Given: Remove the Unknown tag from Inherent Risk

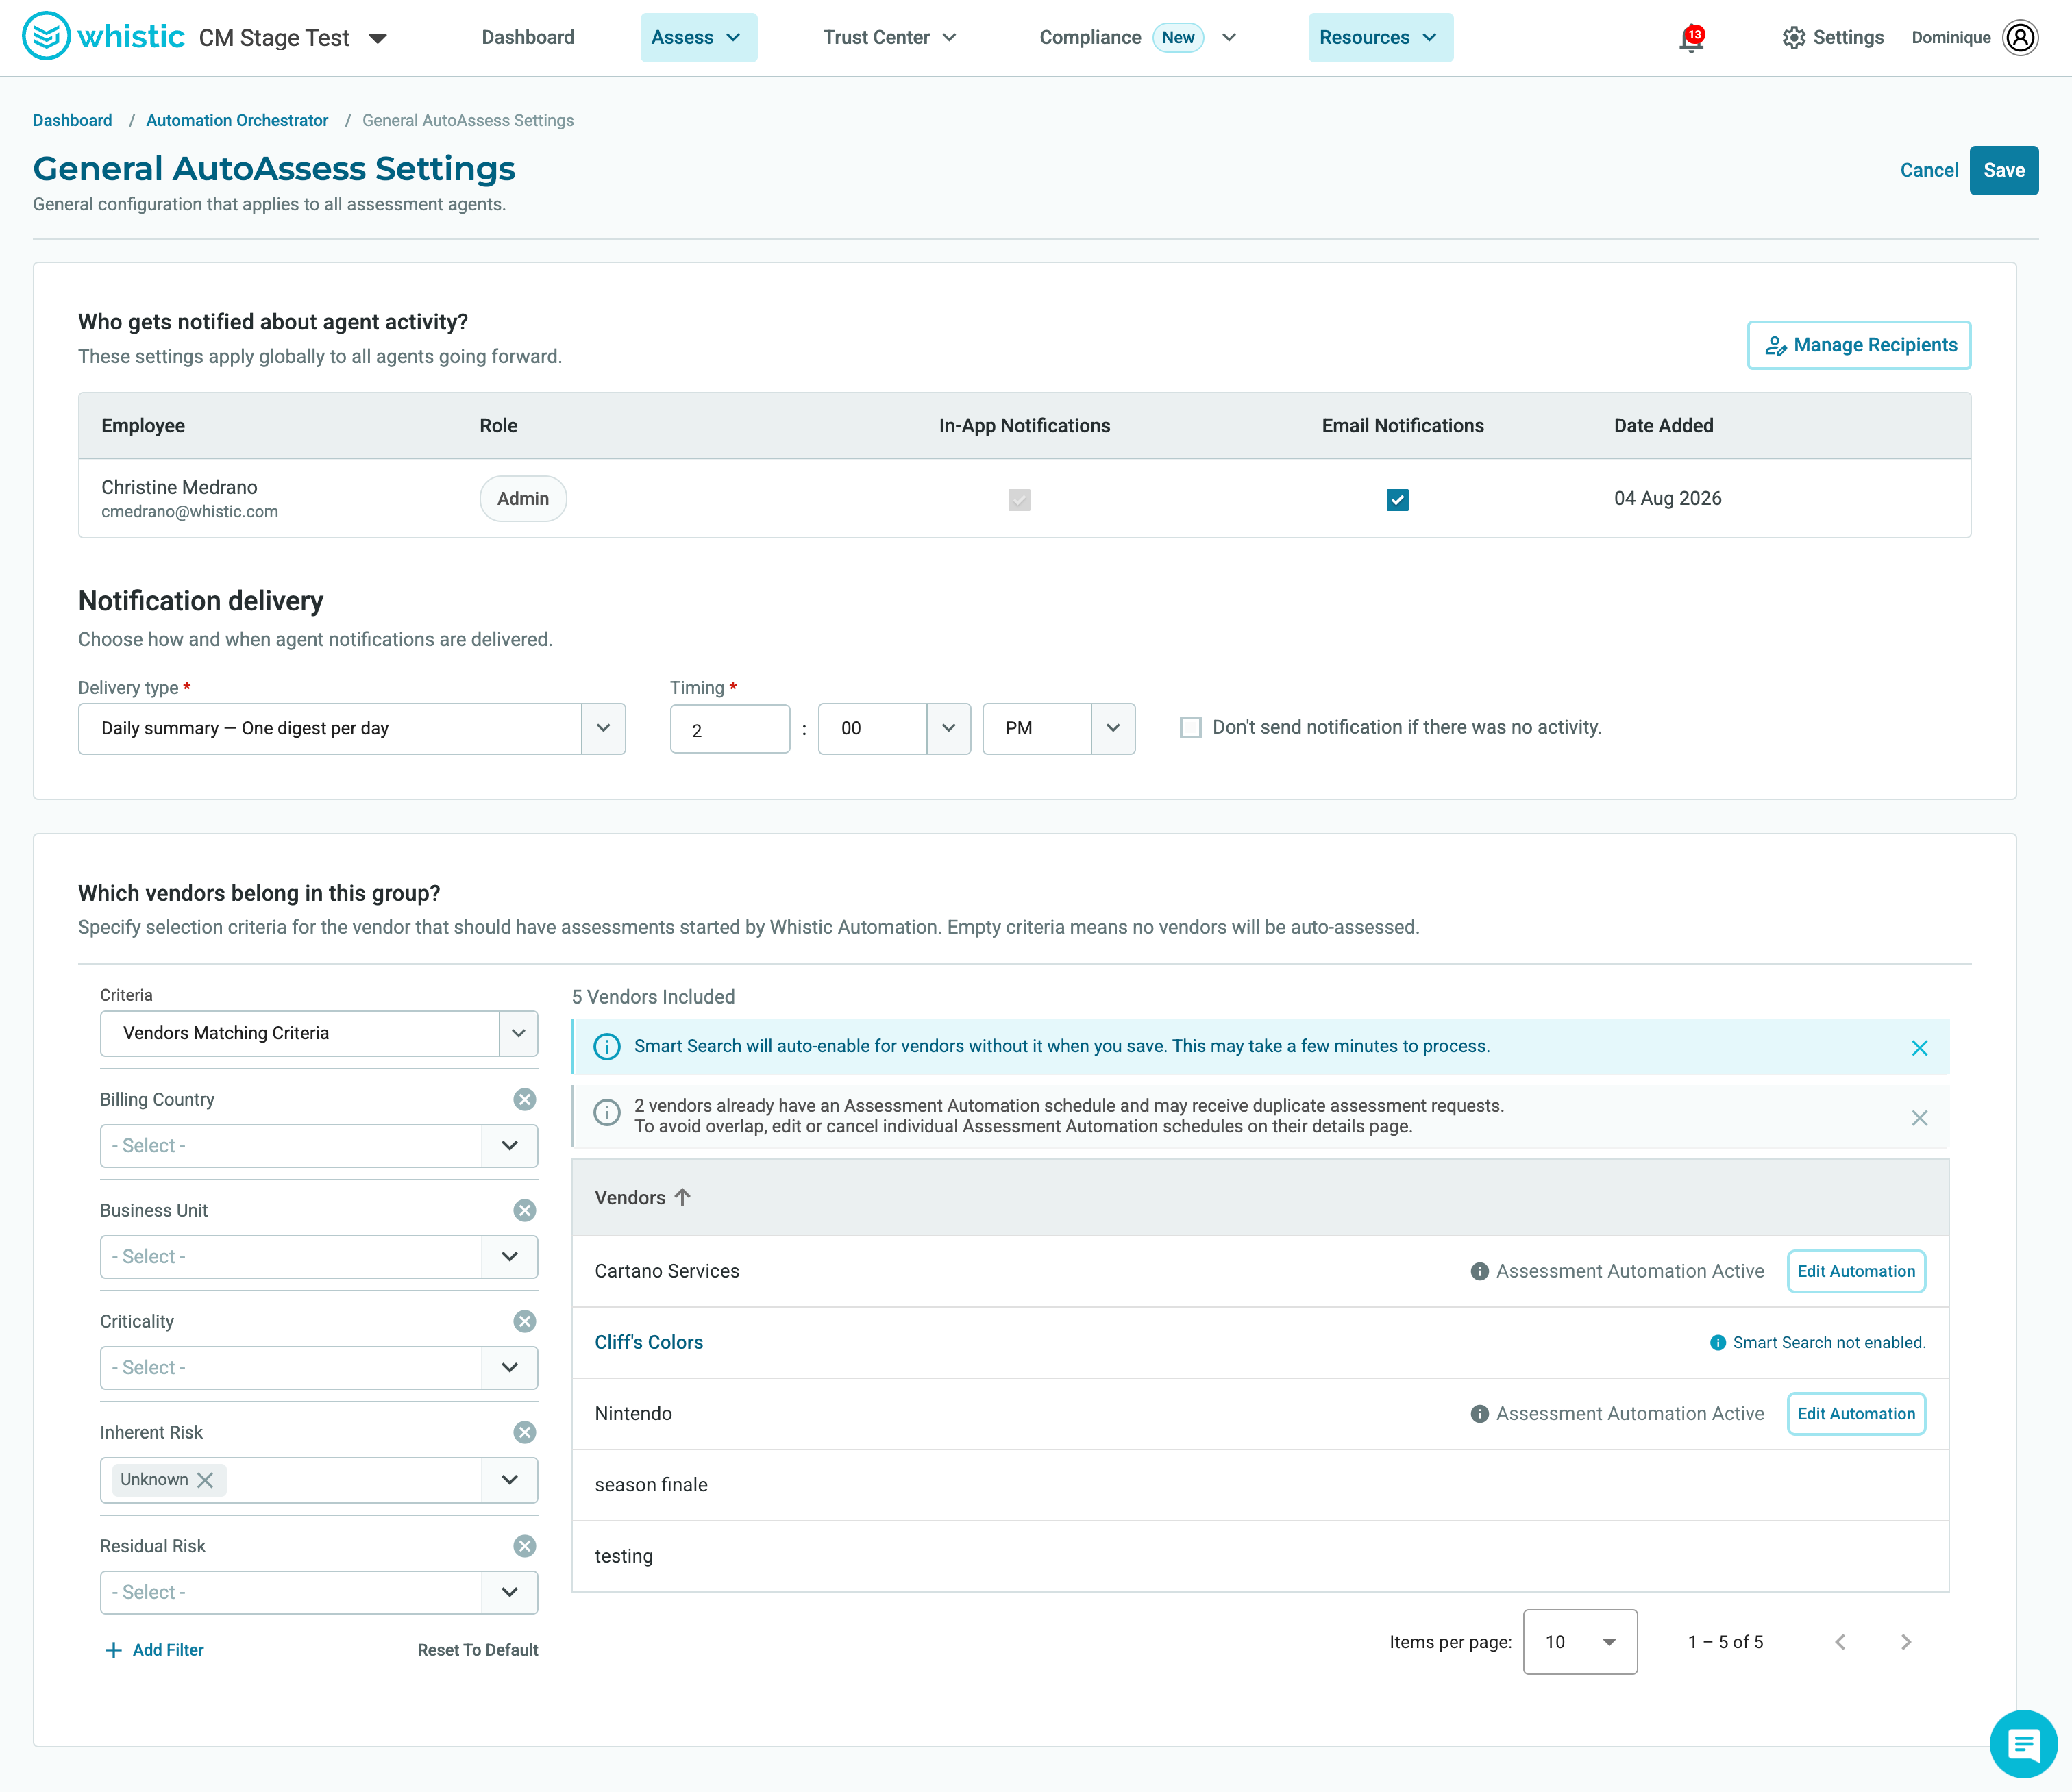Looking at the screenshot, I should click(205, 1480).
